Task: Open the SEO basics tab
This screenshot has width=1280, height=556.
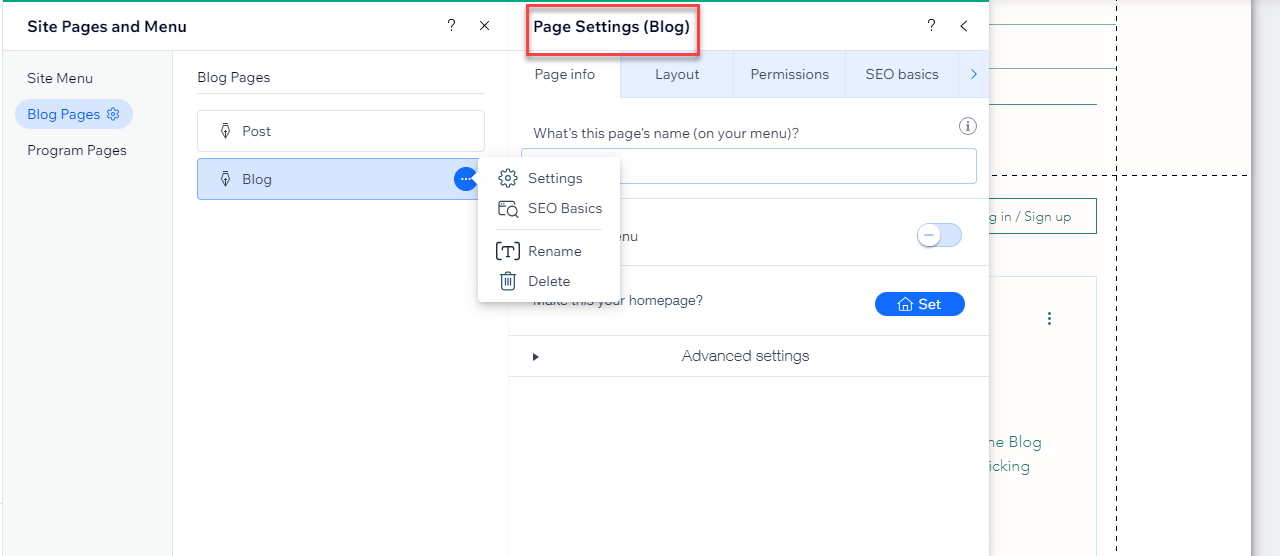Action: tap(902, 74)
